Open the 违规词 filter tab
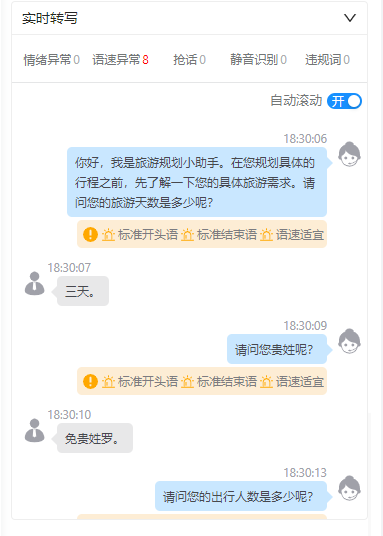The width and height of the screenshot is (383, 536). point(327,60)
